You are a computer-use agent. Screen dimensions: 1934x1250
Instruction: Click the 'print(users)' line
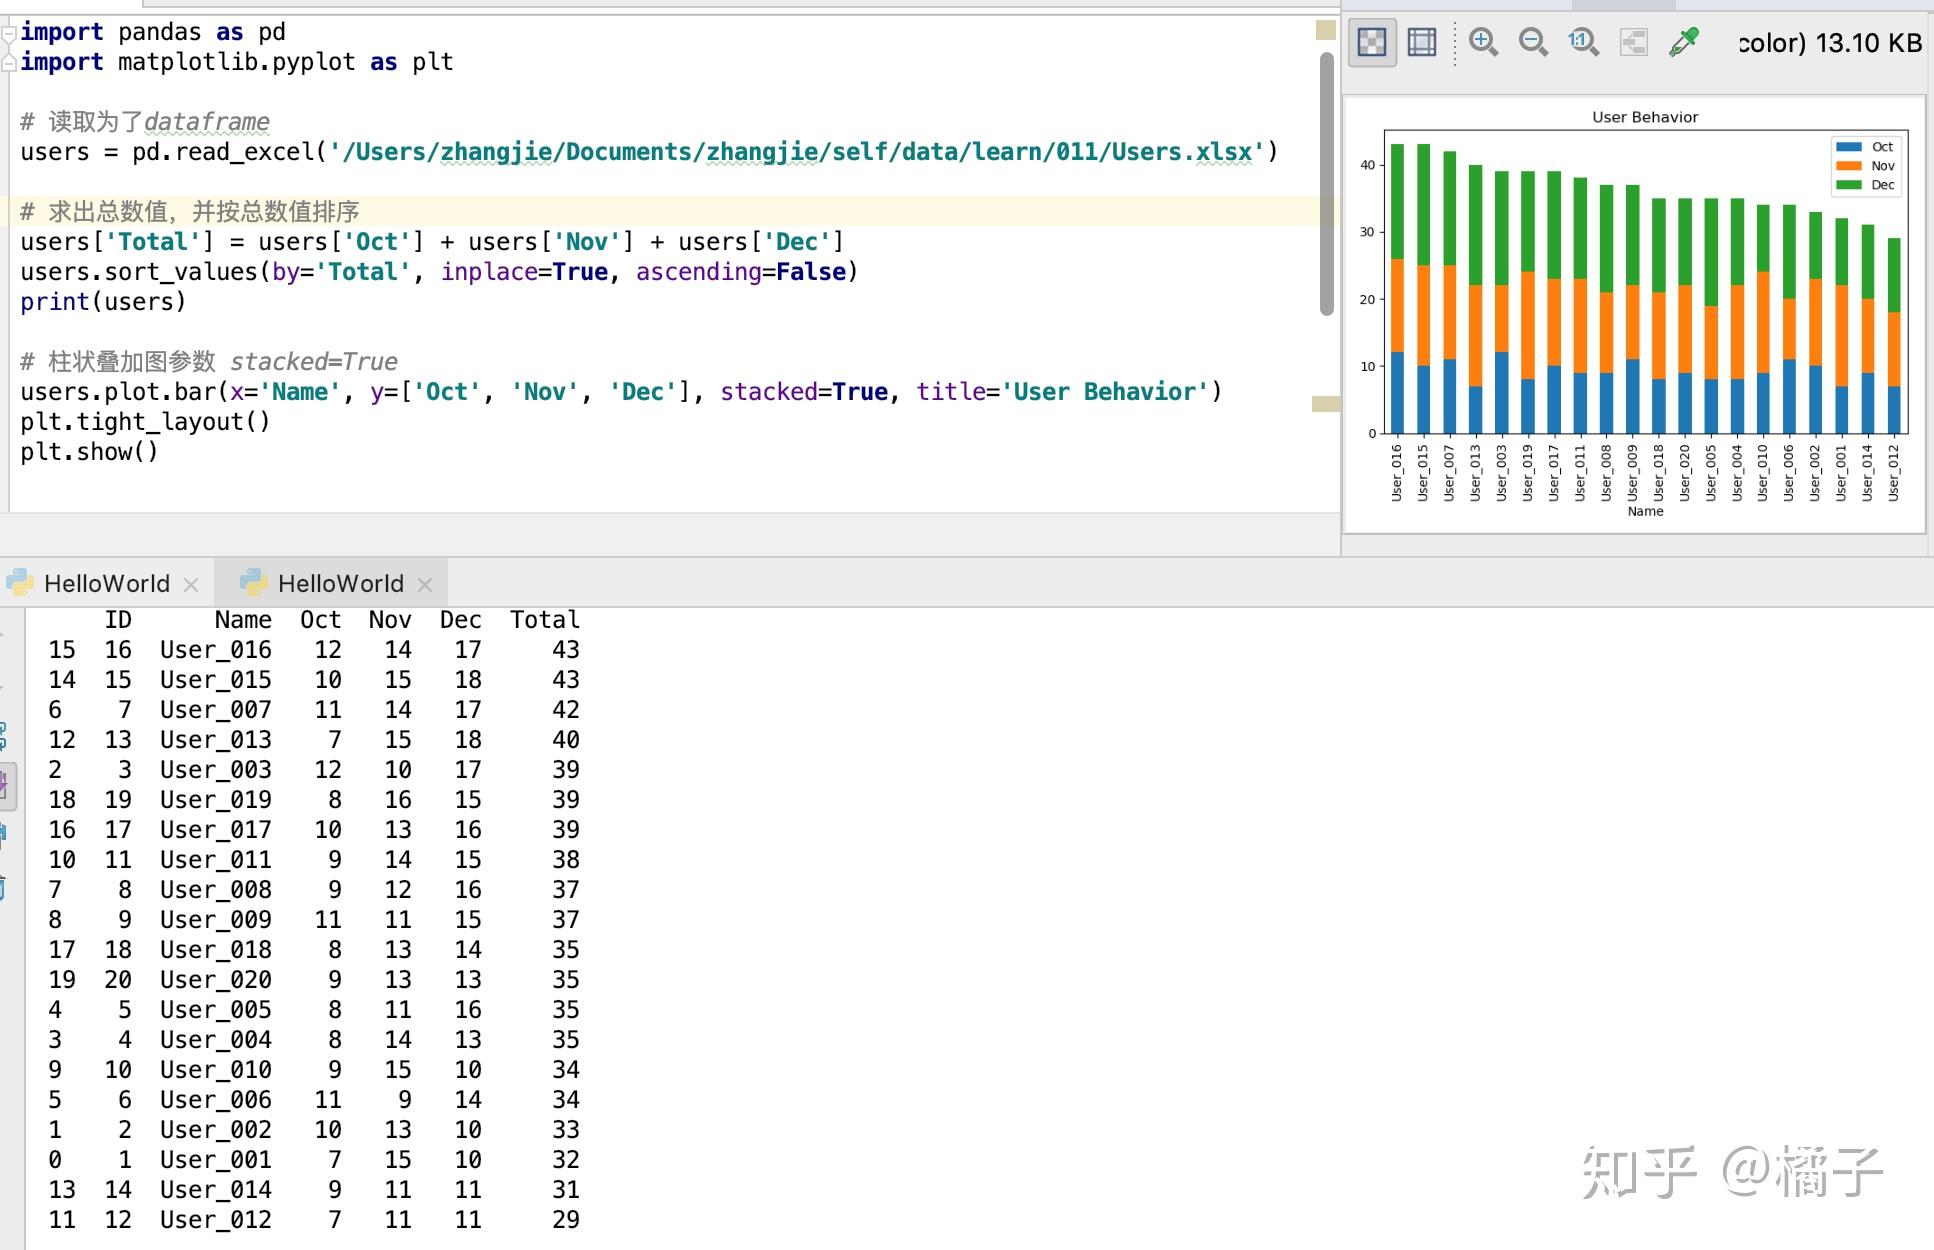click(103, 302)
